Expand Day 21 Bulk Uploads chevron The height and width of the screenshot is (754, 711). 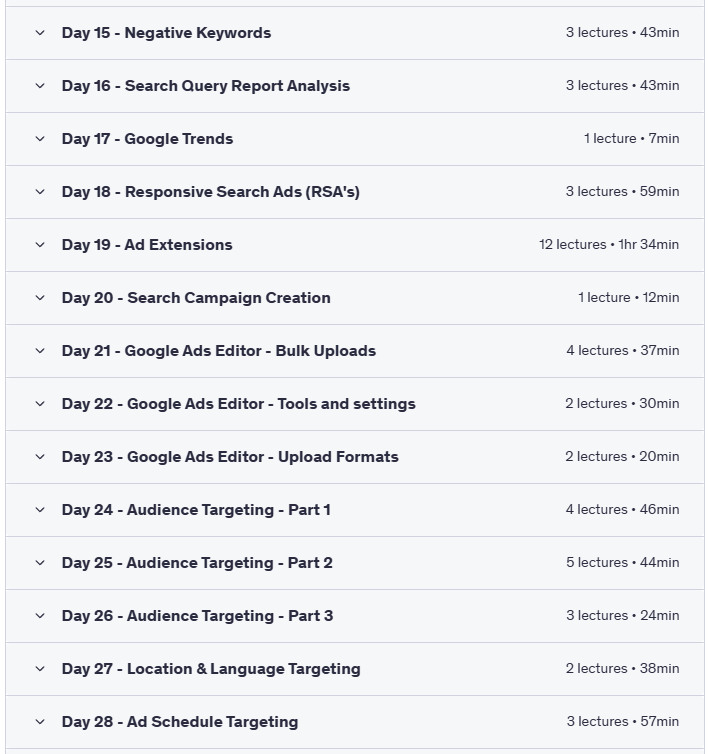[40, 351]
